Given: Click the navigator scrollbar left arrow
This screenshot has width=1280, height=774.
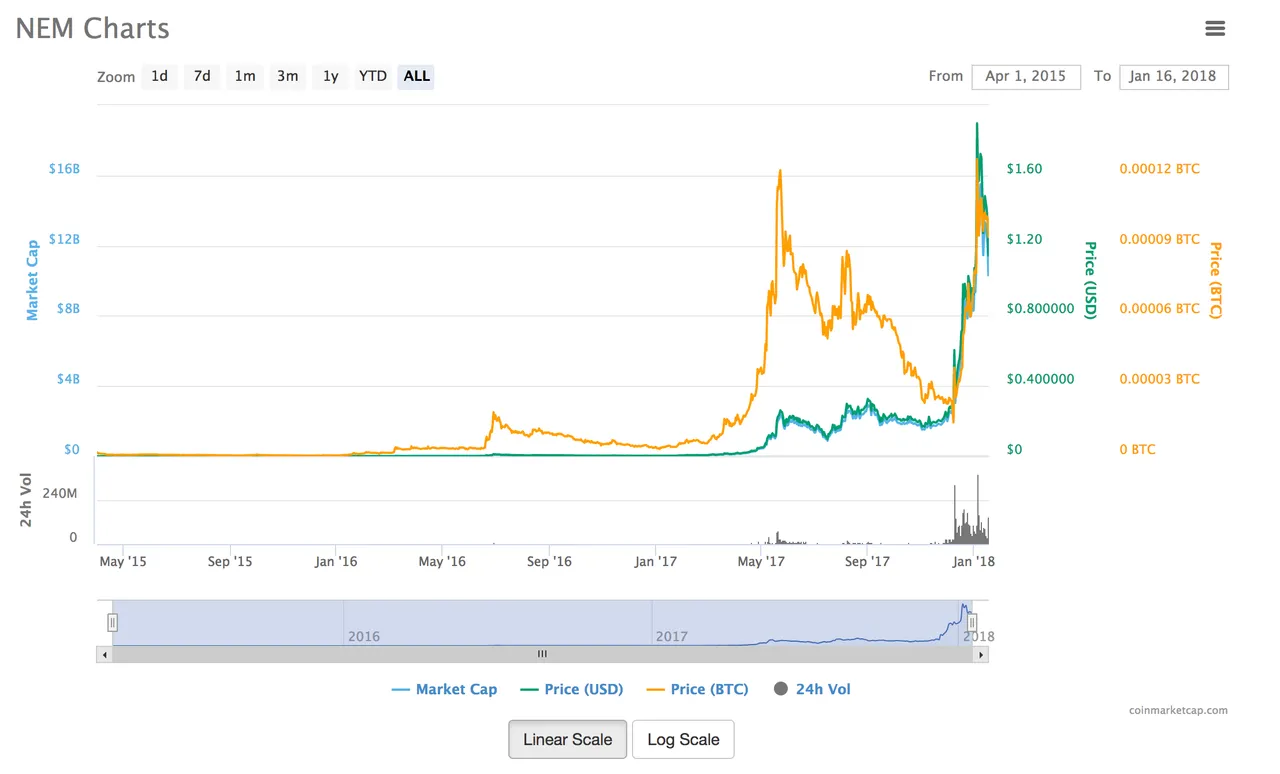Looking at the screenshot, I should click(104, 654).
